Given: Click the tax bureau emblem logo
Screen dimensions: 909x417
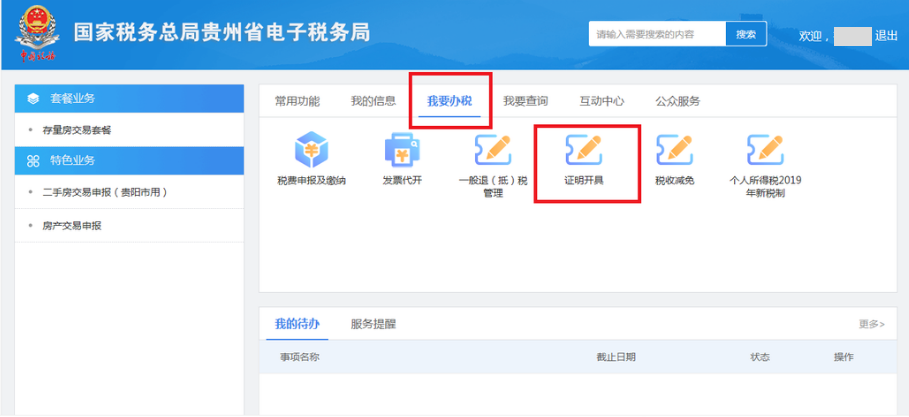Looking at the screenshot, I should [37, 34].
